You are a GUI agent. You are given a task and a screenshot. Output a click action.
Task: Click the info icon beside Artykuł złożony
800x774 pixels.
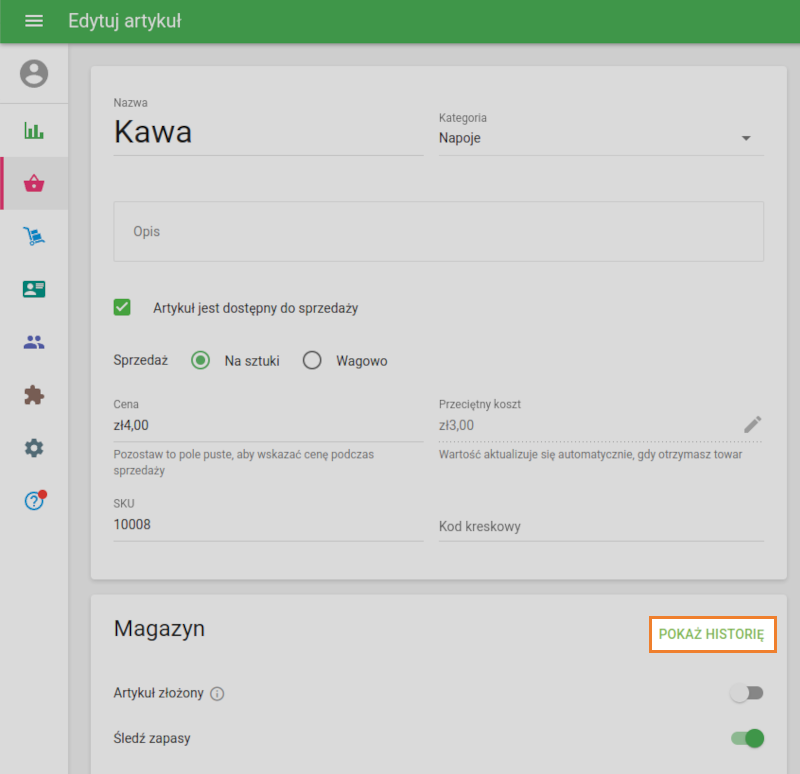pyautogui.click(x=218, y=693)
